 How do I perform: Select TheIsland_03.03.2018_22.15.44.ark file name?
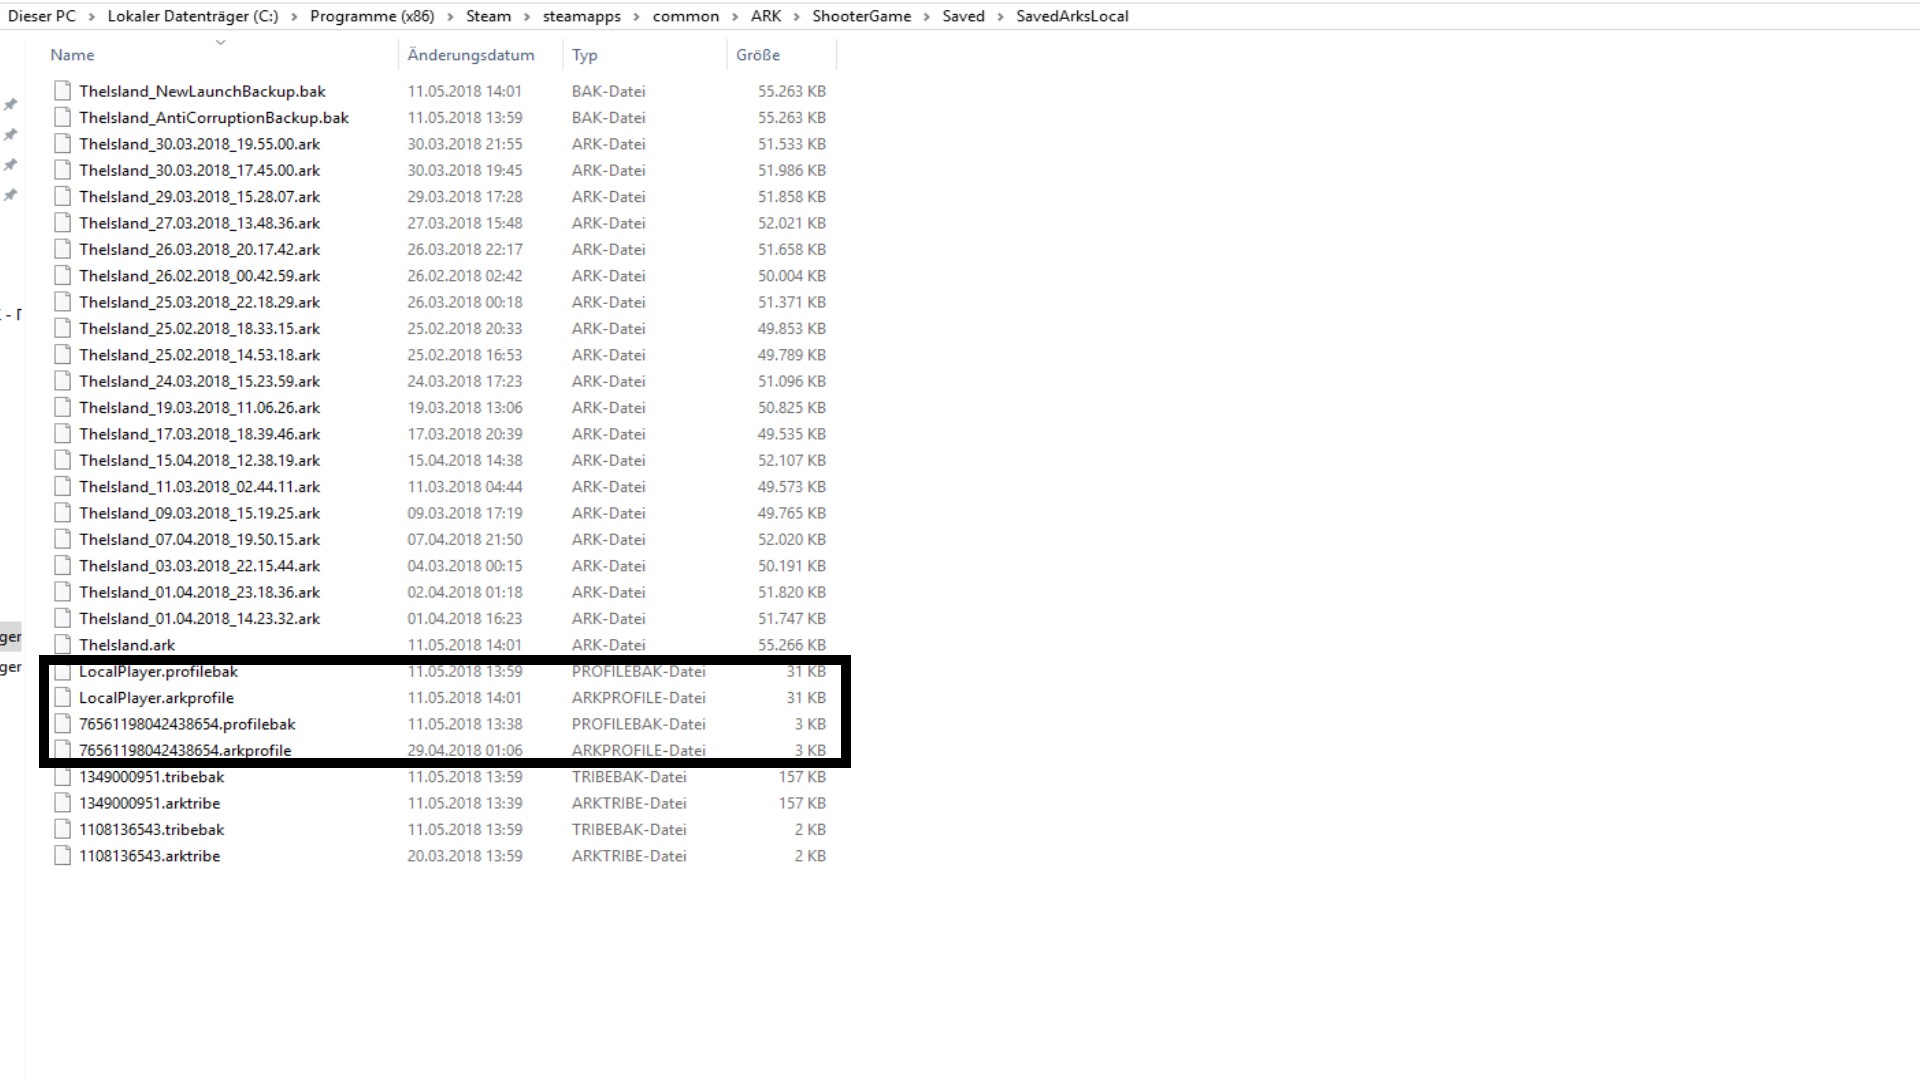[200, 566]
